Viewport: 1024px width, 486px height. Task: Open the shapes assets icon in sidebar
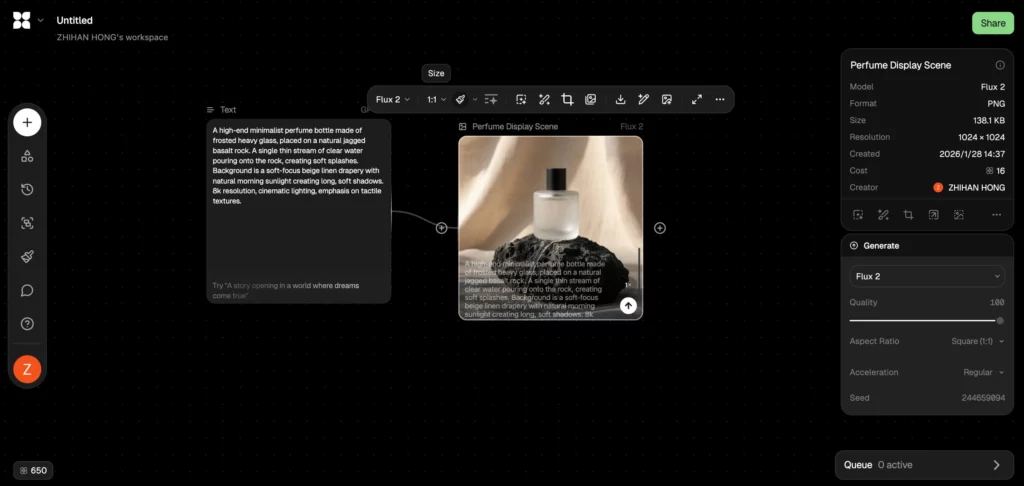pyautogui.click(x=27, y=156)
